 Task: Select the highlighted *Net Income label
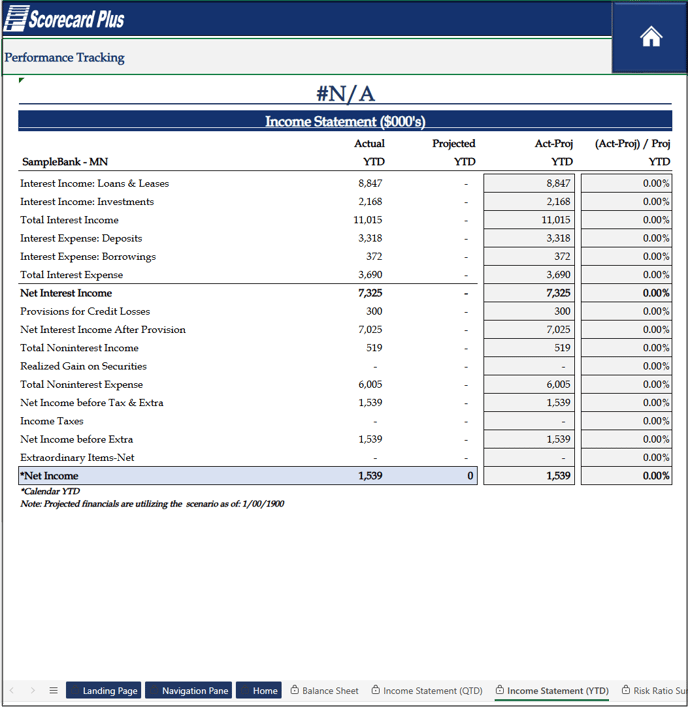coord(49,476)
